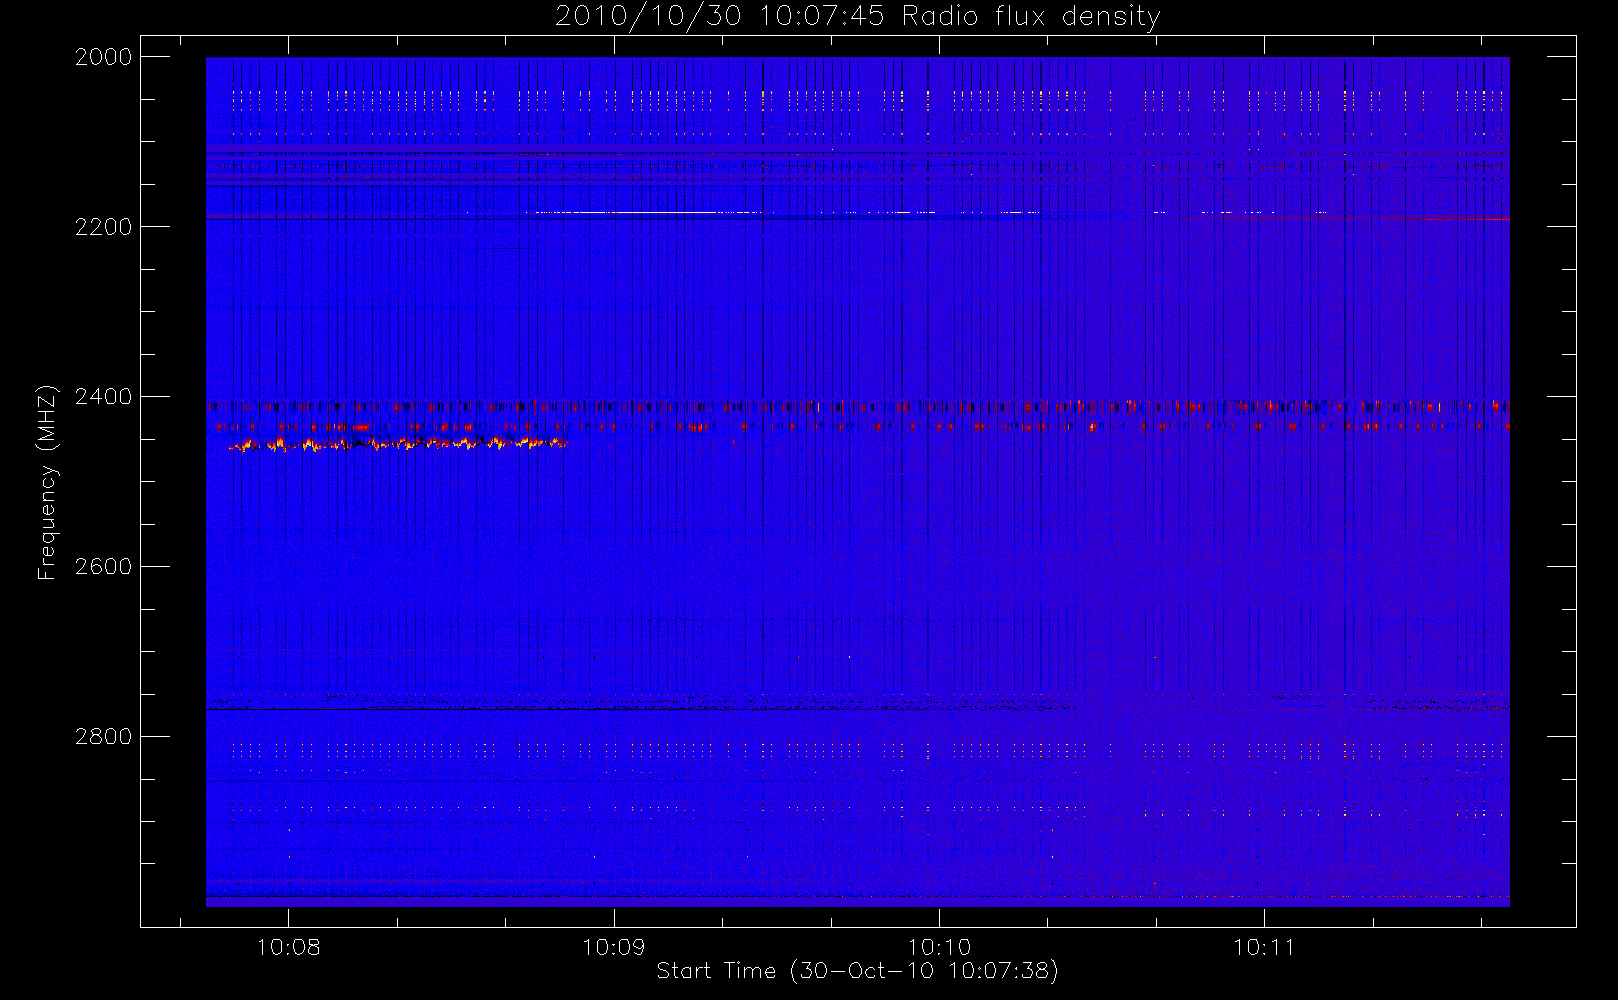Select the 2200 frequency tick label

(x=104, y=227)
